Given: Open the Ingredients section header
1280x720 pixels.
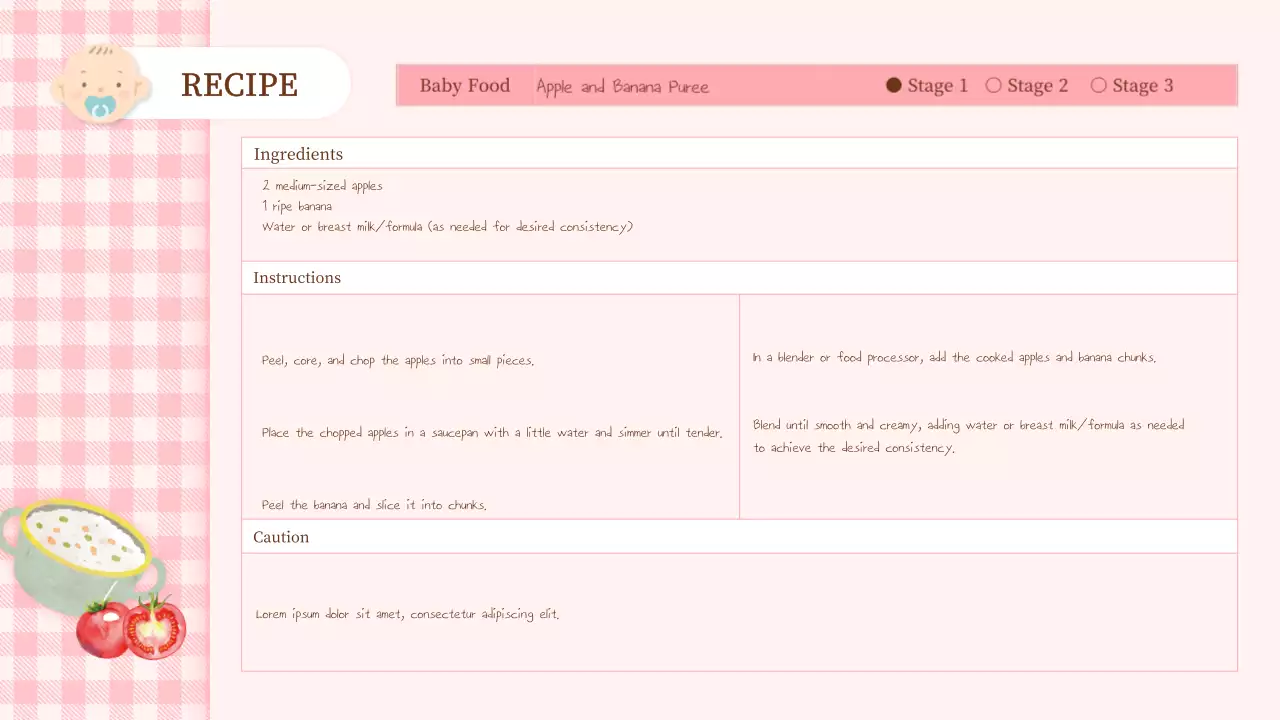Looking at the screenshot, I should tap(298, 153).
